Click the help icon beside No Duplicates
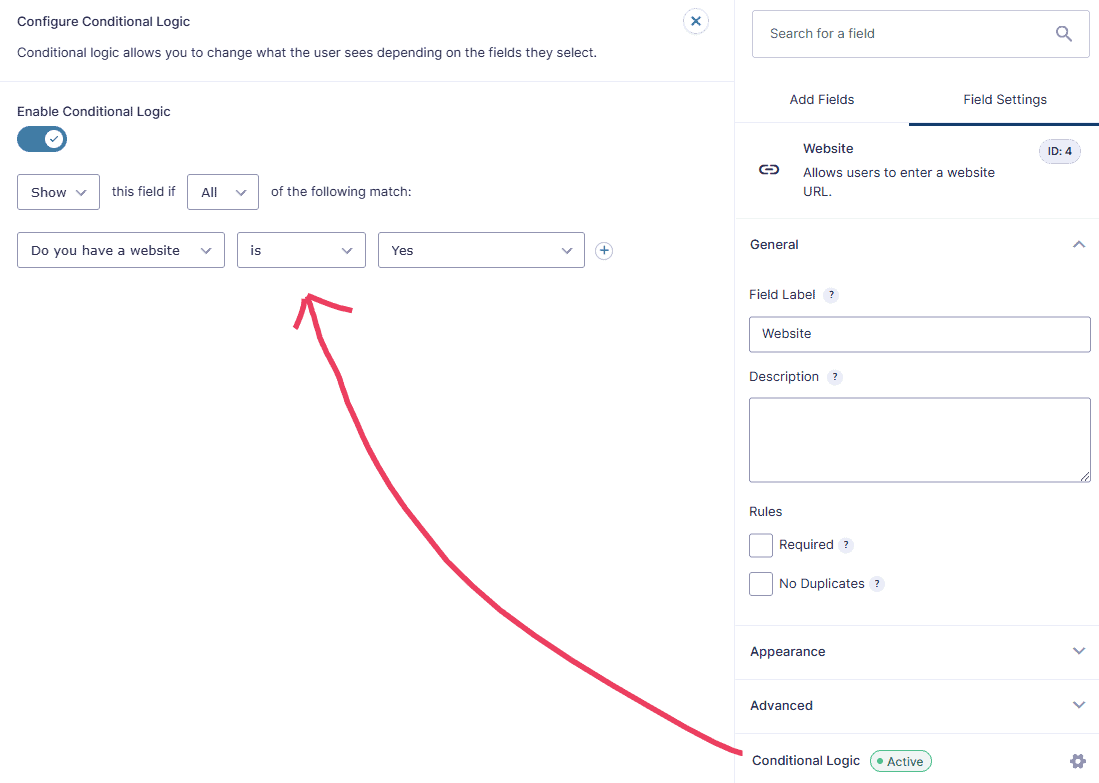This screenshot has height=783, width=1099. tap(877, 583)
